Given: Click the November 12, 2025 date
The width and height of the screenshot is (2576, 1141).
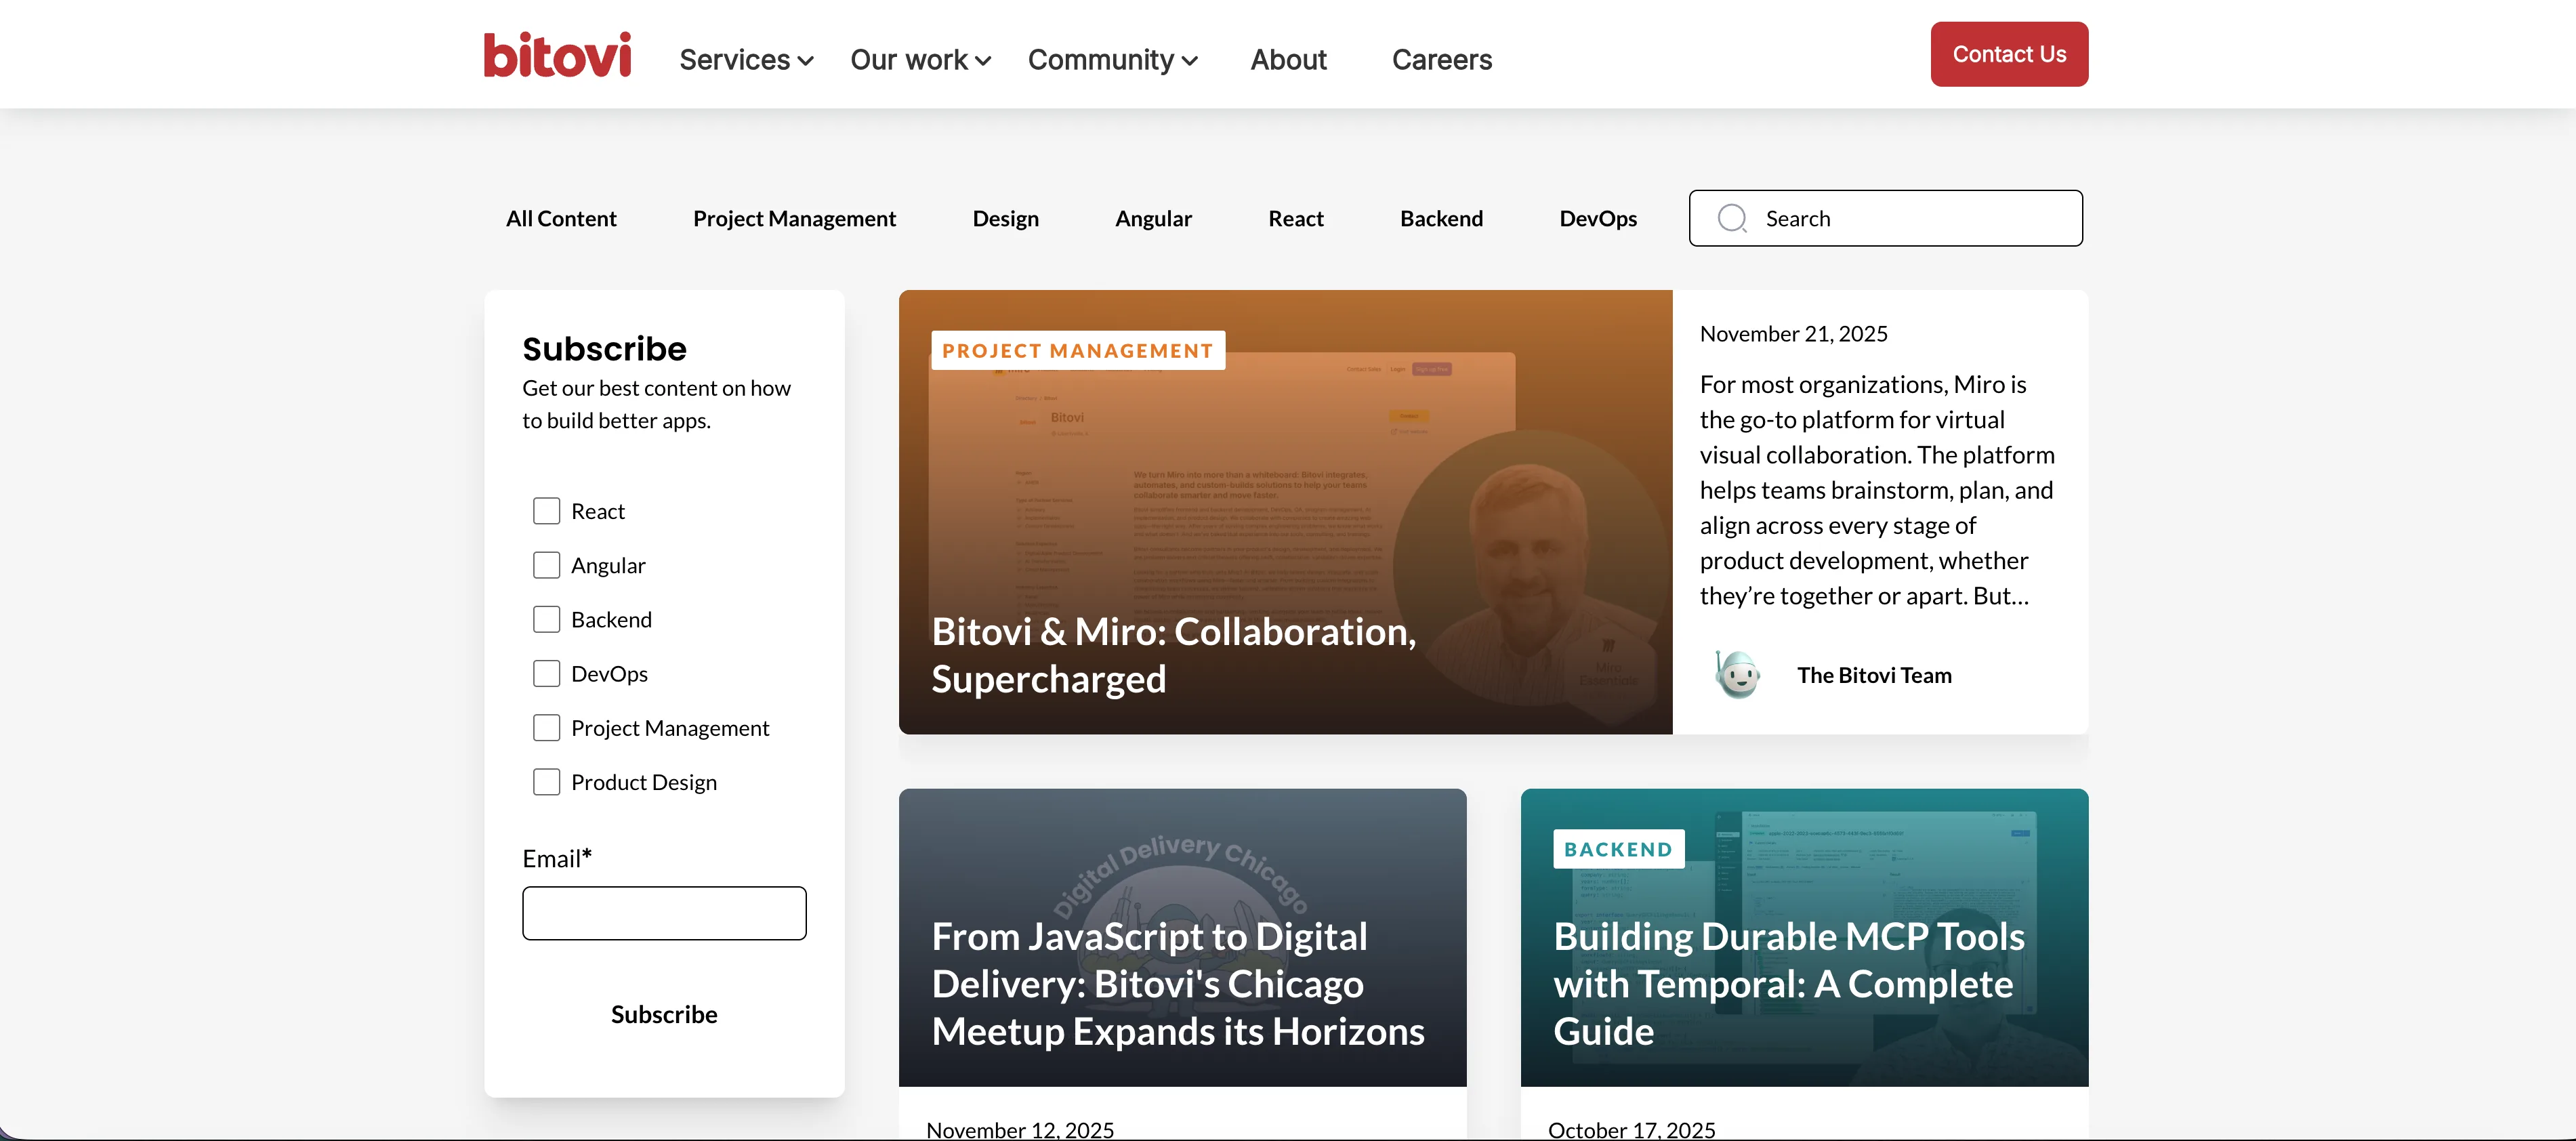Looking at the screenshot, I should point(1020,1129).
